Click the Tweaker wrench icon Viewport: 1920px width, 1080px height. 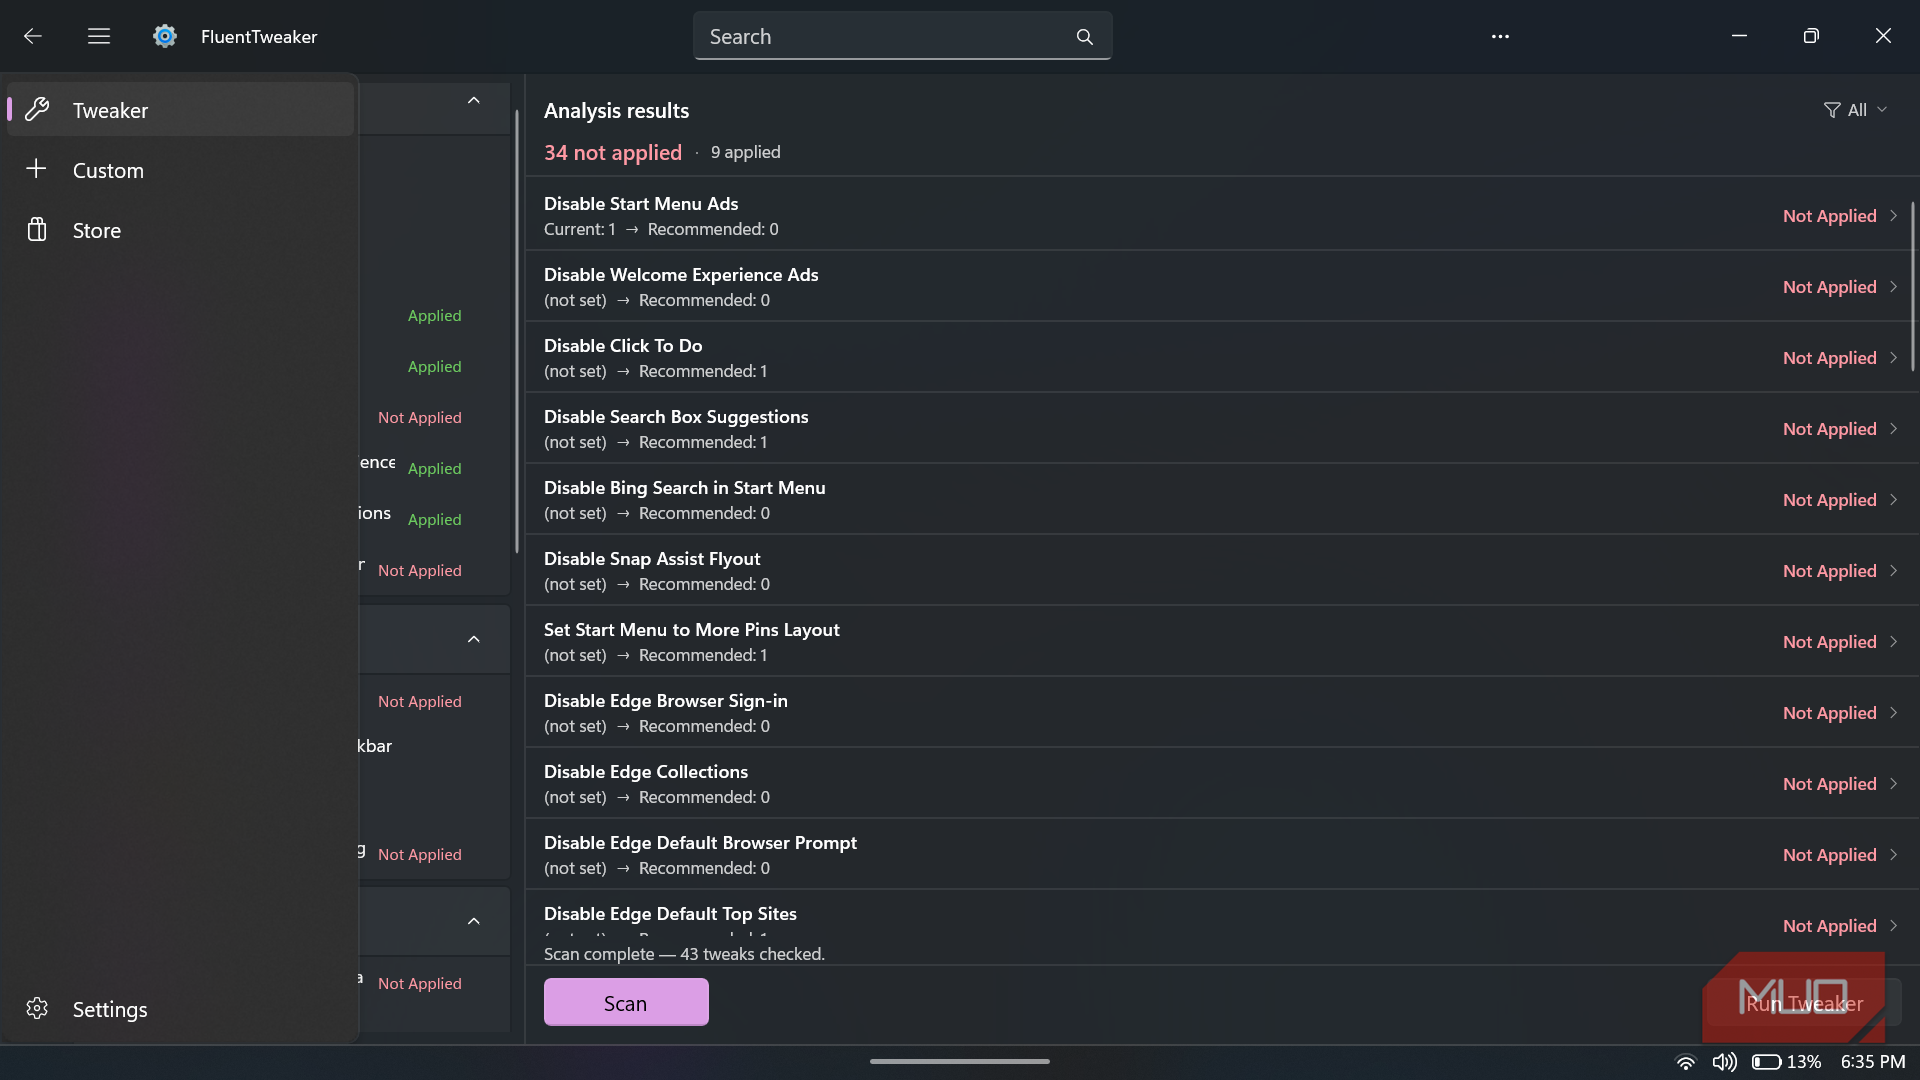pos(37,109)
